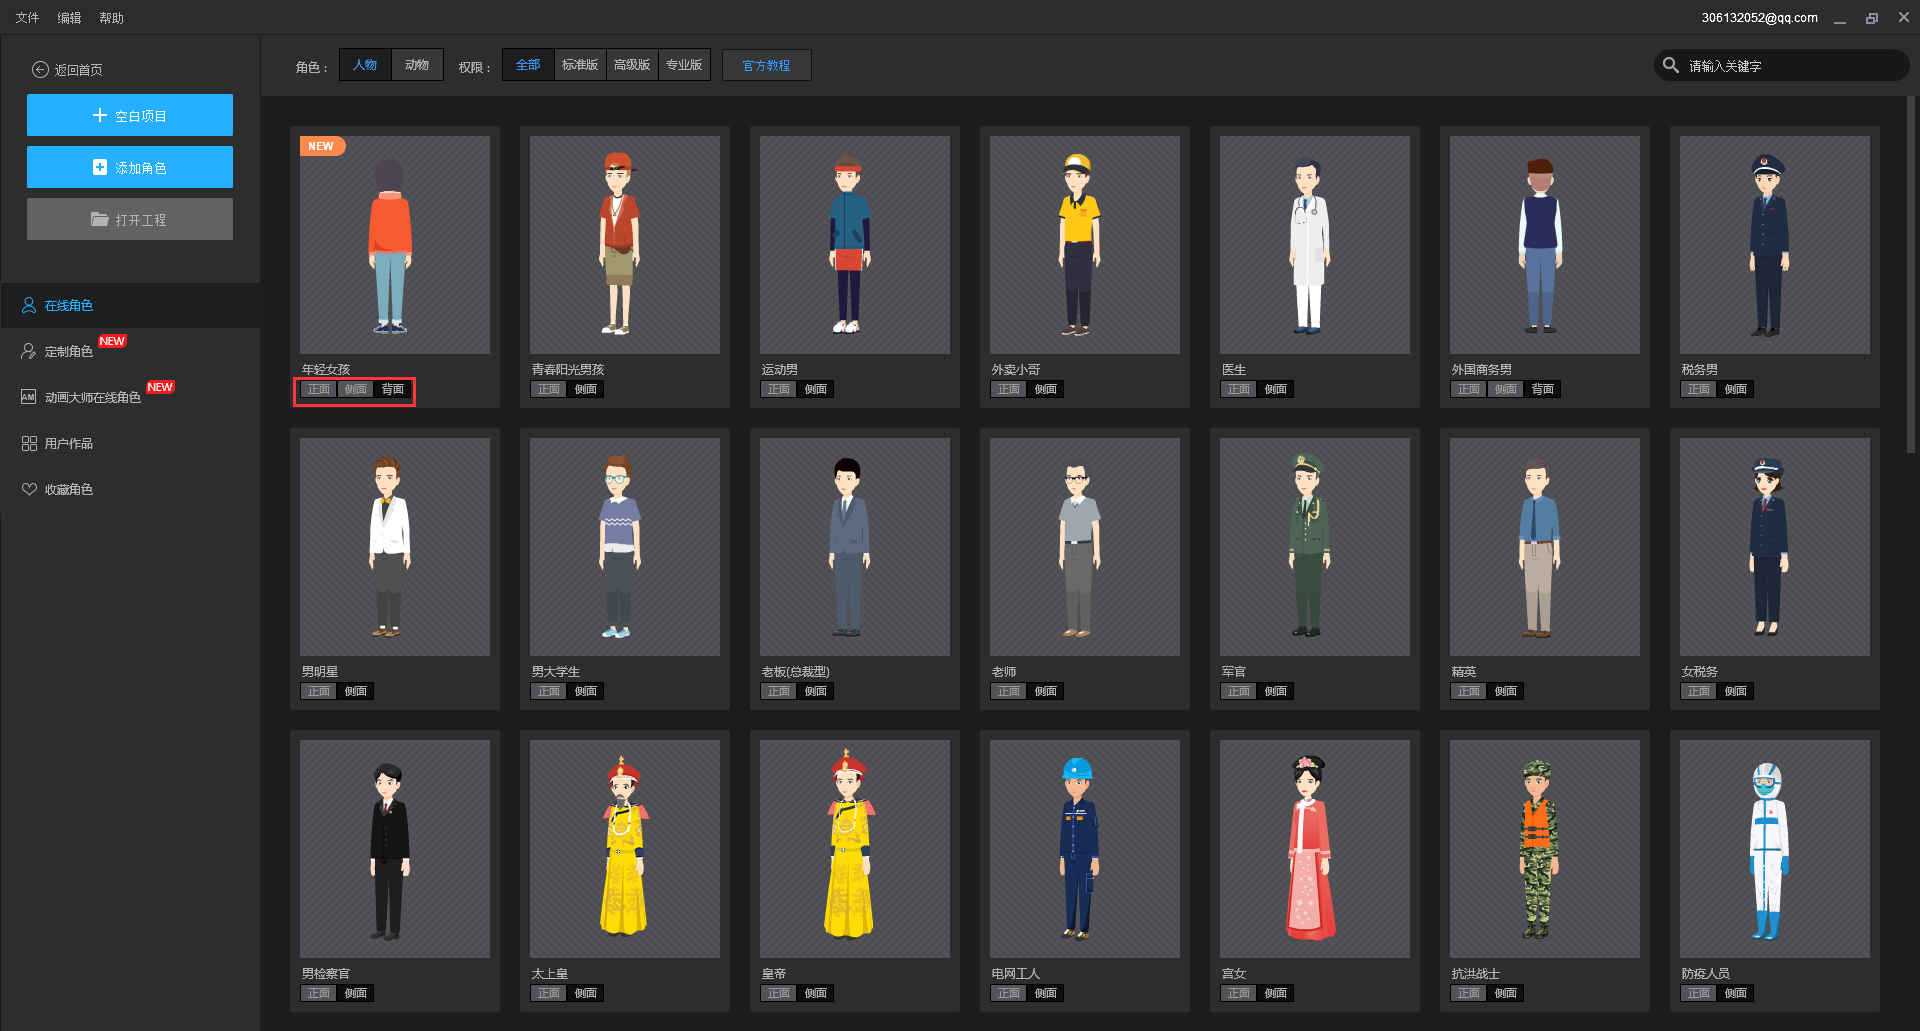
Task: Select the 老师 character thumbnail
Action: [x=1085, y=547]
